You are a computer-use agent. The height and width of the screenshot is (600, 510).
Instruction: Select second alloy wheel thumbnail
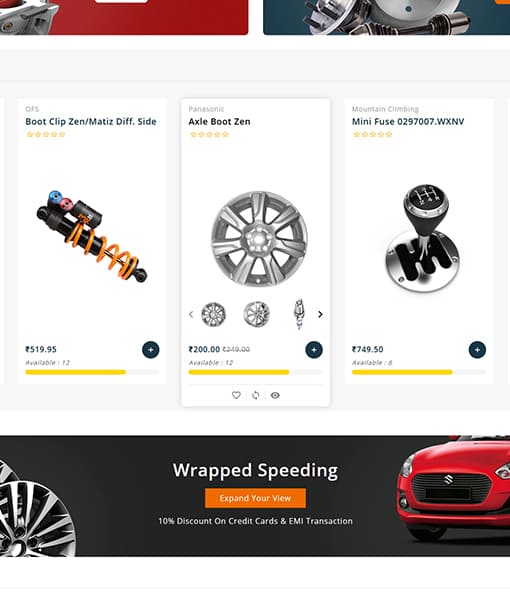click(256, 314)
